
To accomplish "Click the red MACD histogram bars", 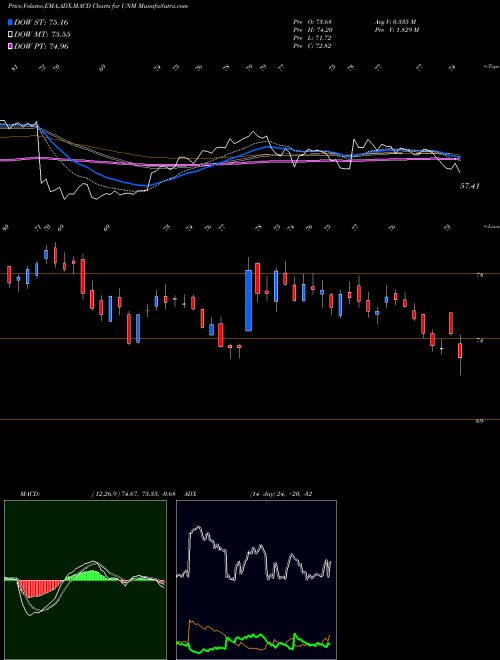I will tap(38, 588).
